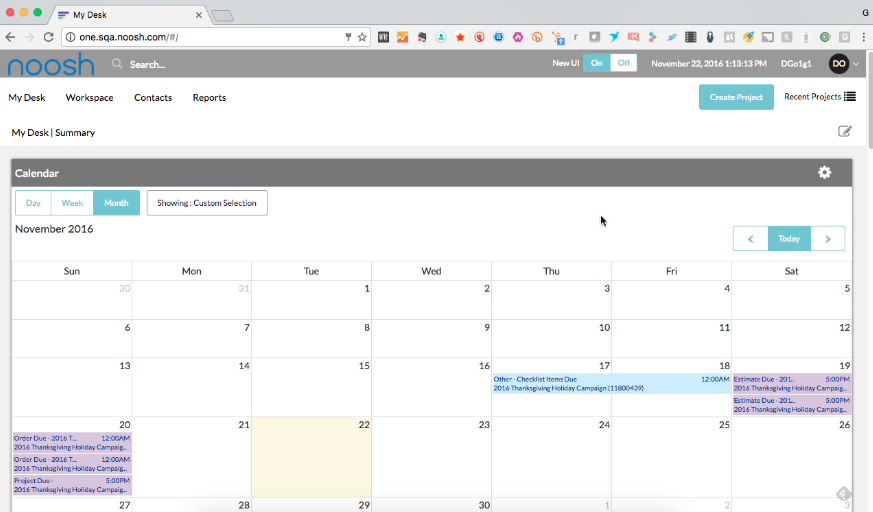The height and width of the screenshot is (512, 873).
Task: Go to previous month arrow
Action: tap(751, 239)
